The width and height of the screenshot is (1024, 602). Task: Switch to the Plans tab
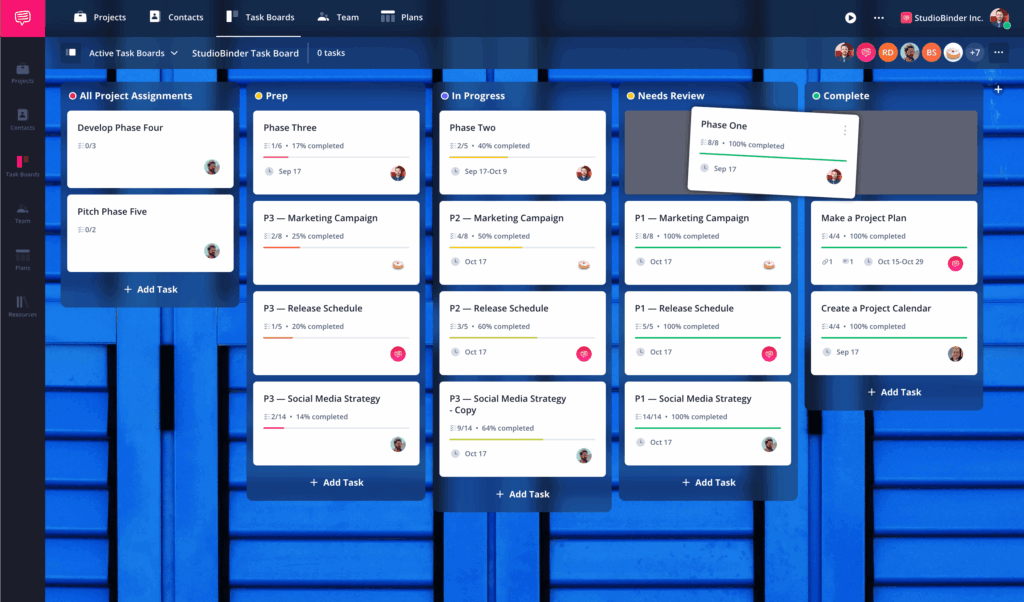tap(402, 17)
